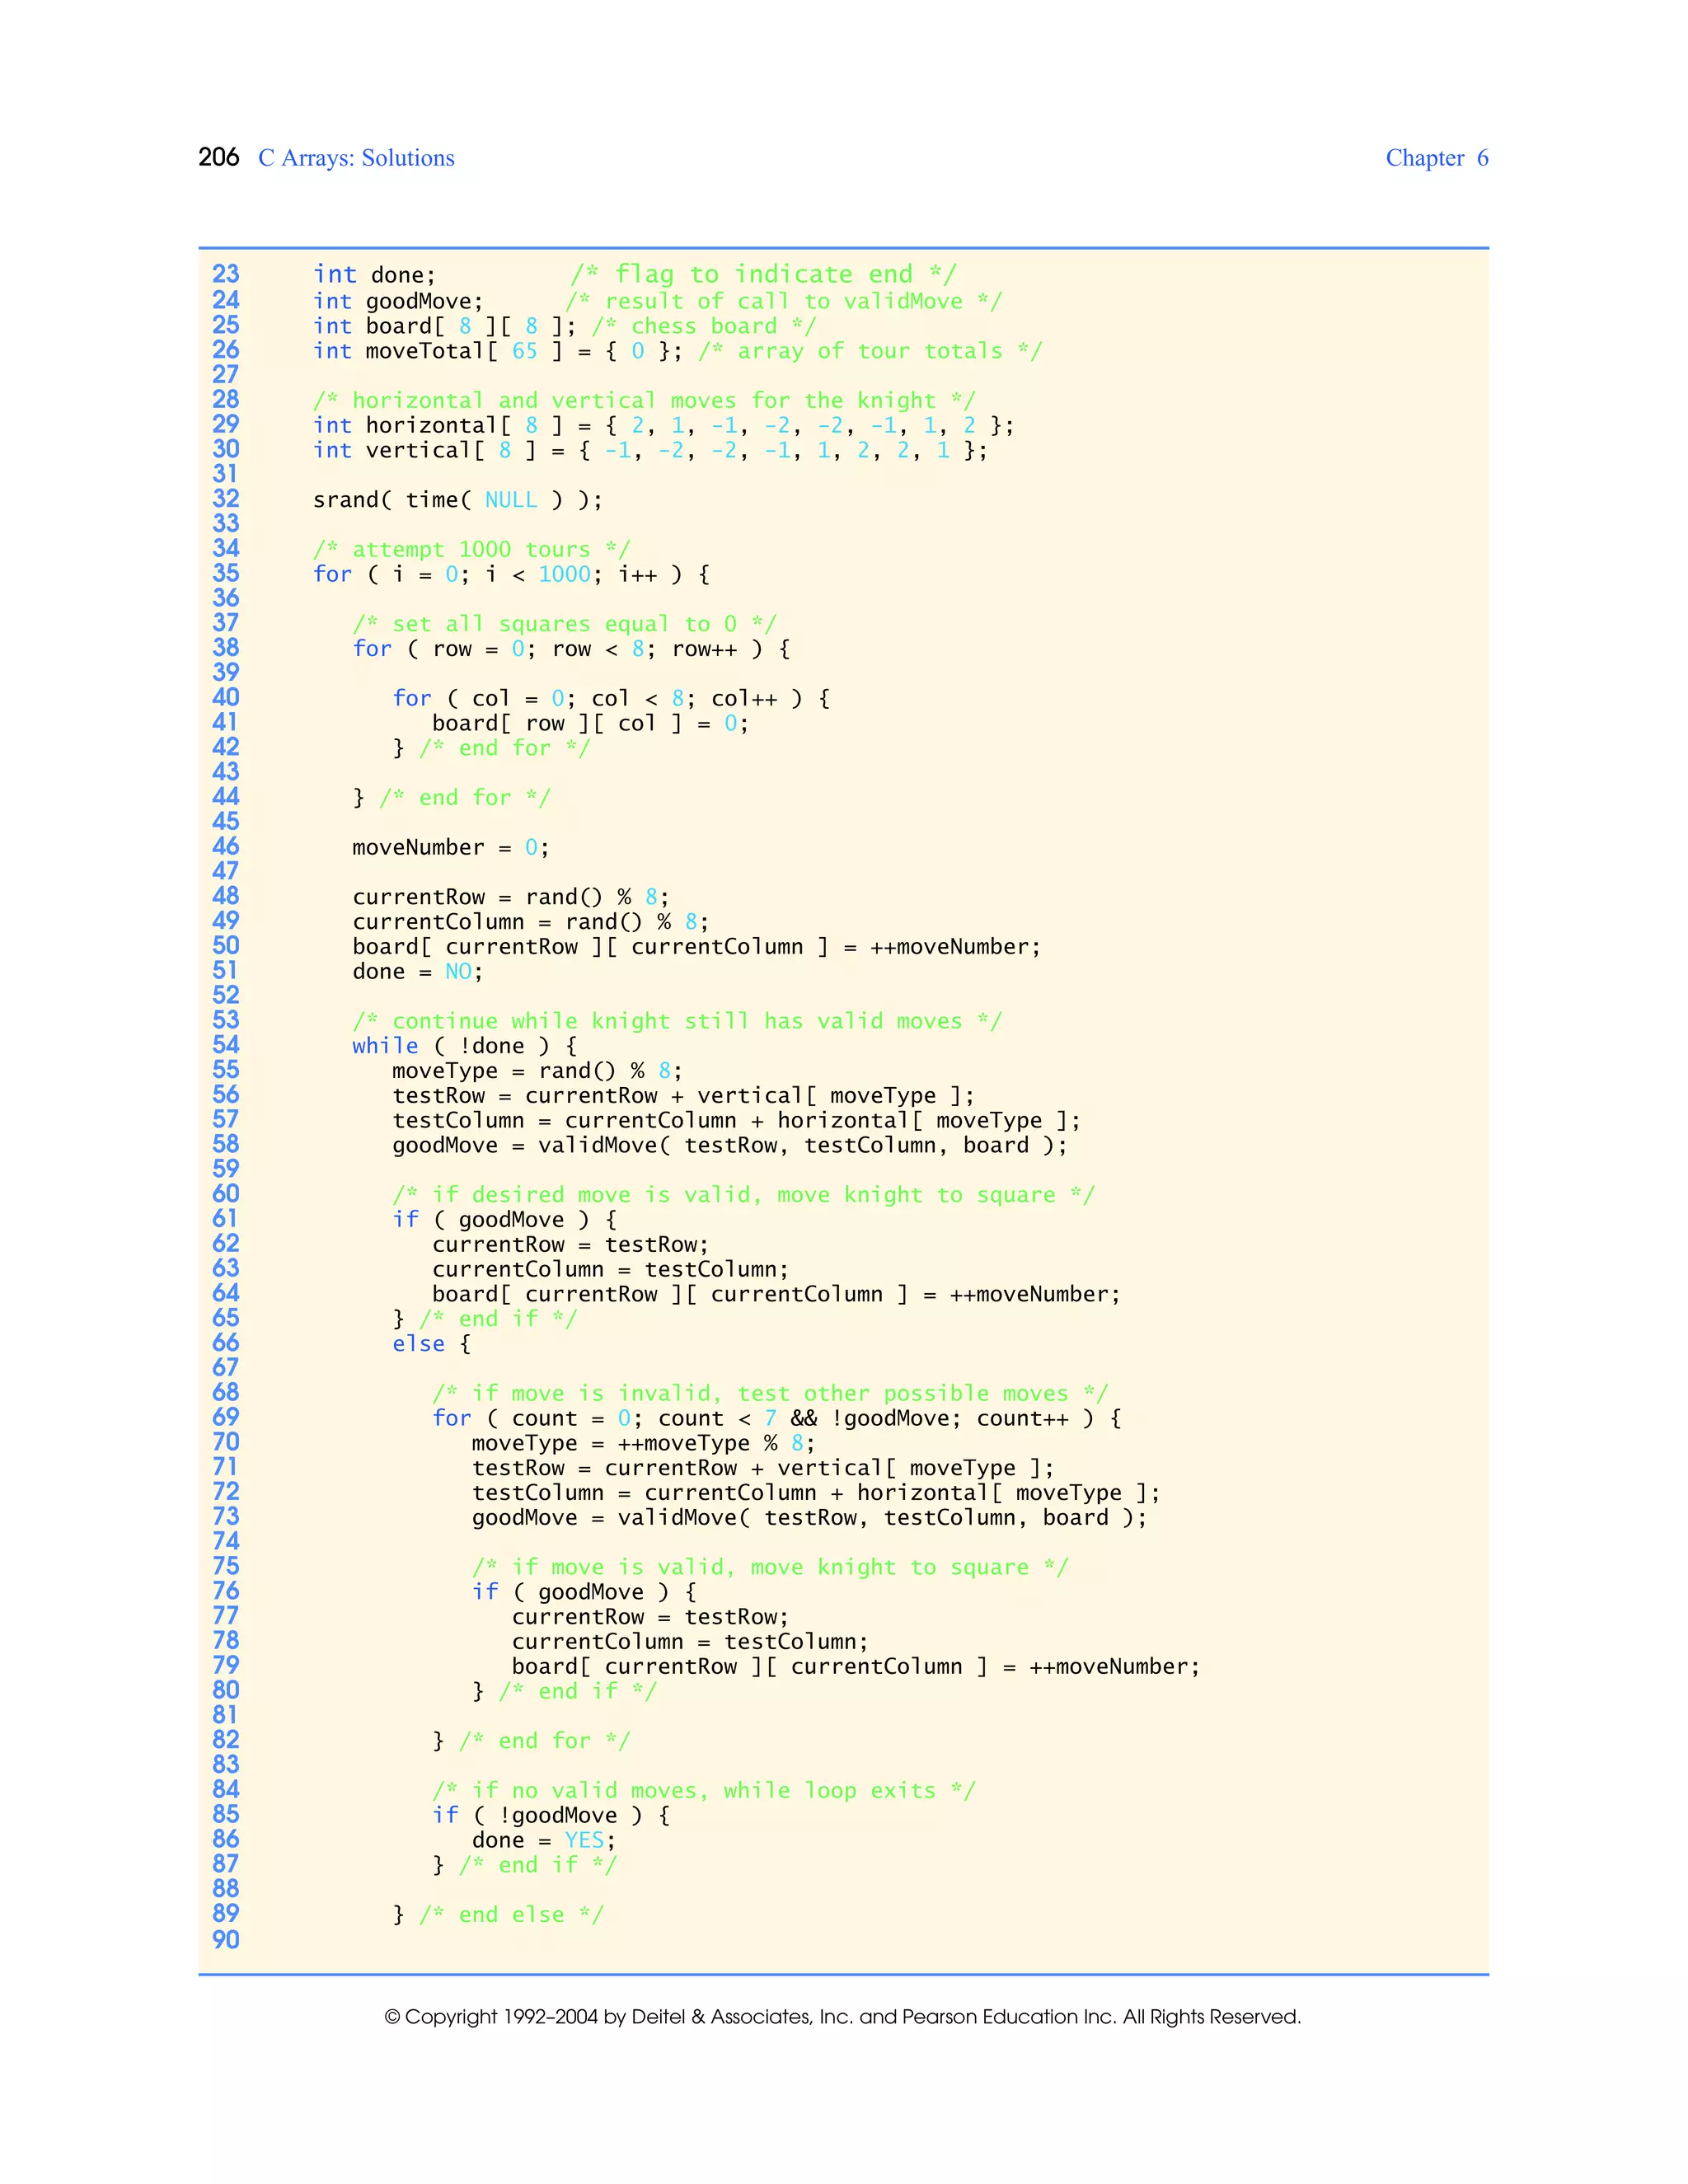Click page number 206 in the header
The width and height of the screenshot is (1688, 2184).
click(x=218, y=157)
